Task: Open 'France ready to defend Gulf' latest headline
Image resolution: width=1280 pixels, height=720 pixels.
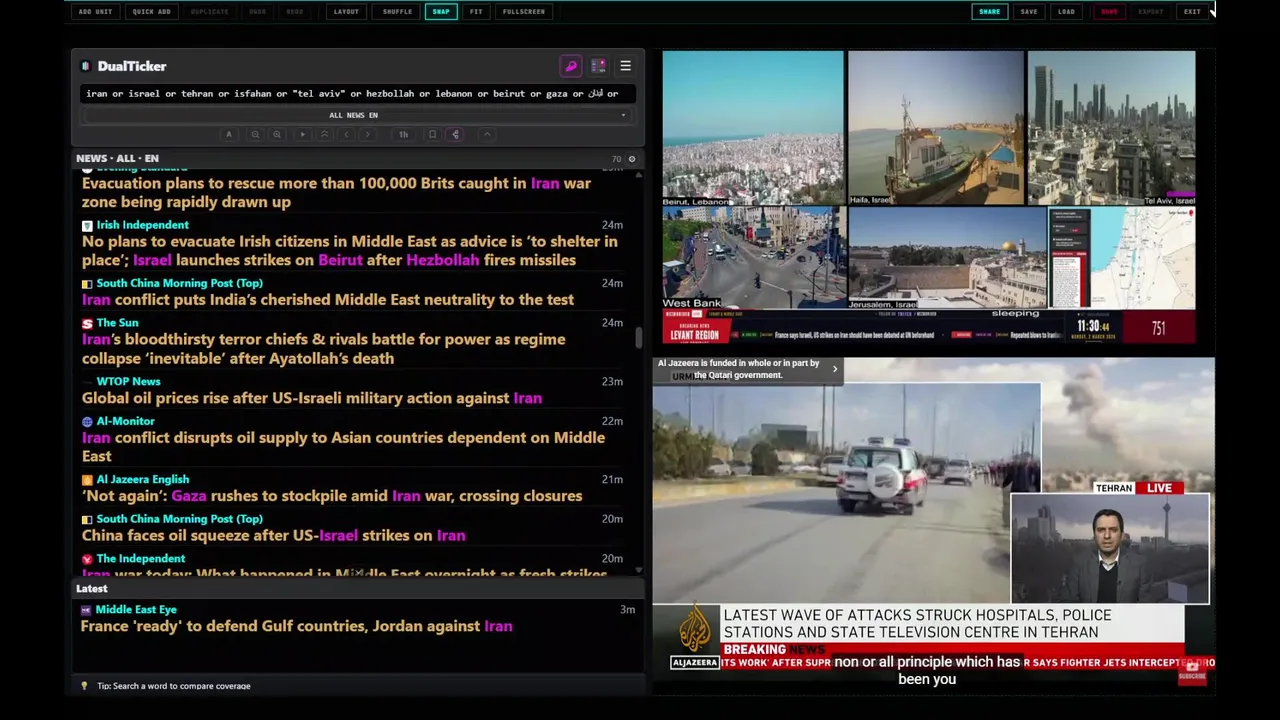Action: [x=296, y=626]
